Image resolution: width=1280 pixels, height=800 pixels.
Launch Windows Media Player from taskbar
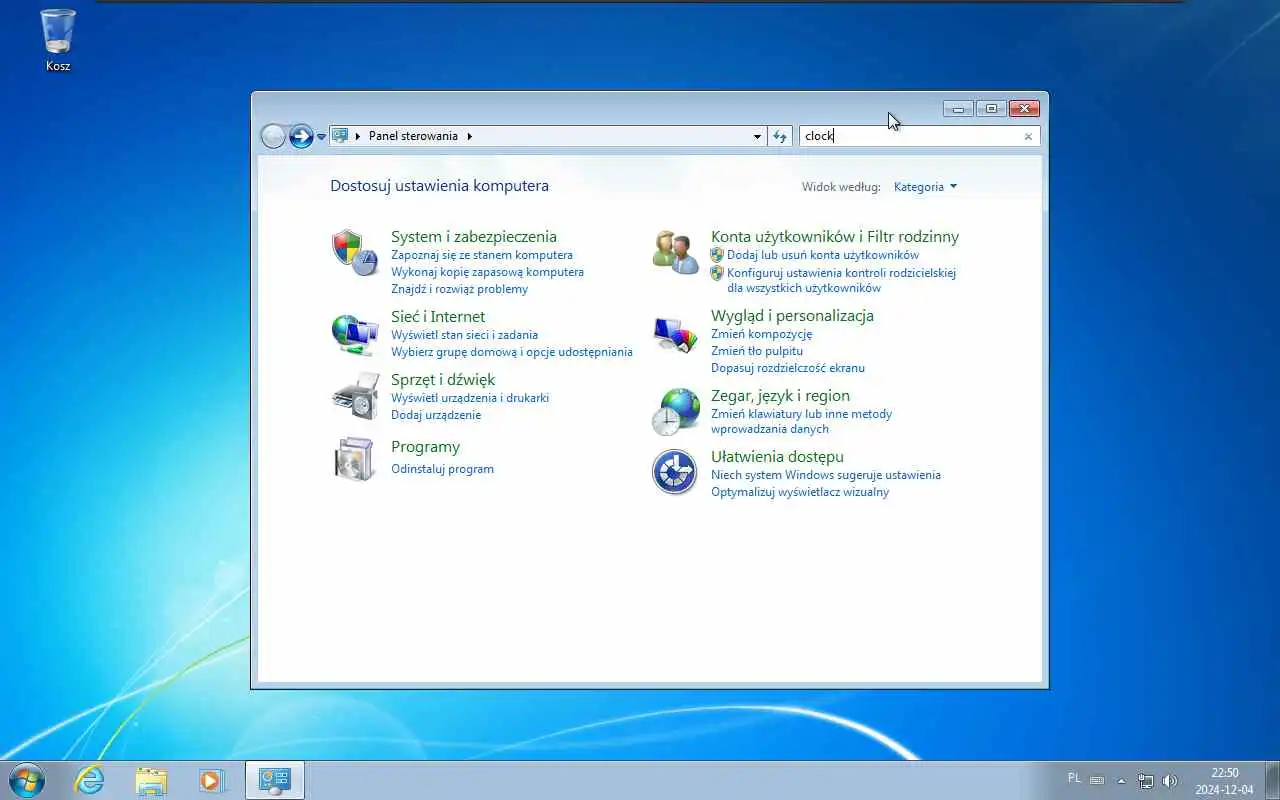tap(211, 780)
